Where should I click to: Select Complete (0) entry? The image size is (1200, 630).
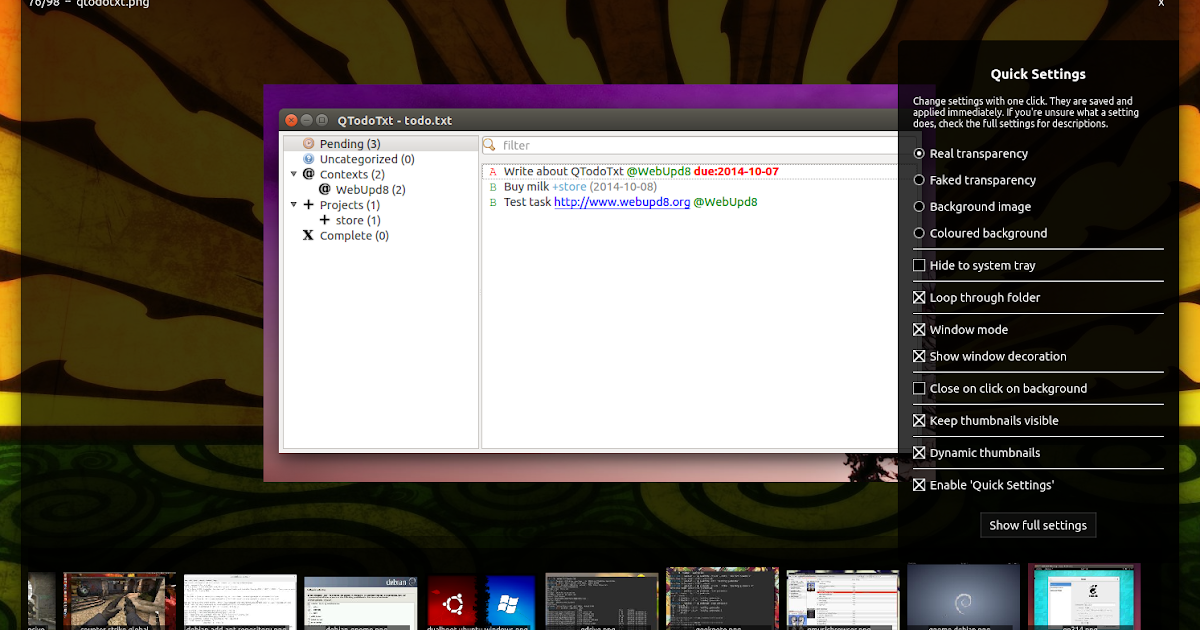tap(354, 236)
